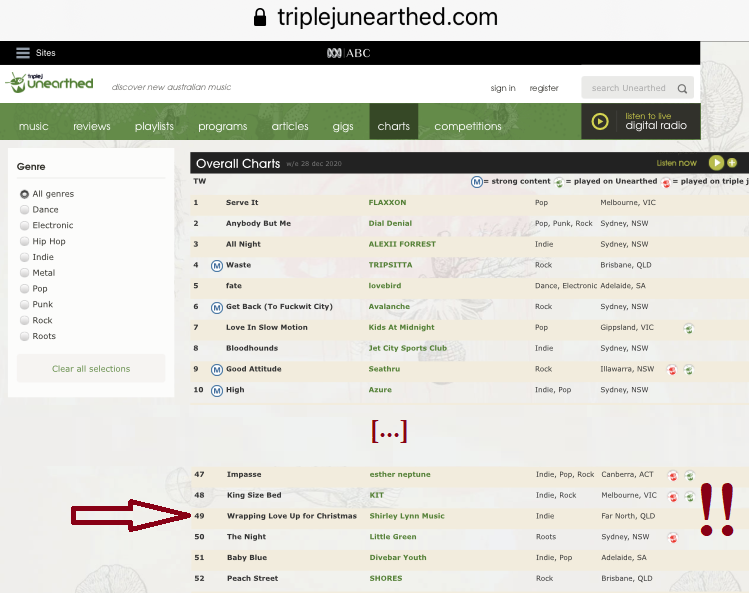Open the playlists nav tab
This screenshot has width=749, height=593.
click(154, 126)
